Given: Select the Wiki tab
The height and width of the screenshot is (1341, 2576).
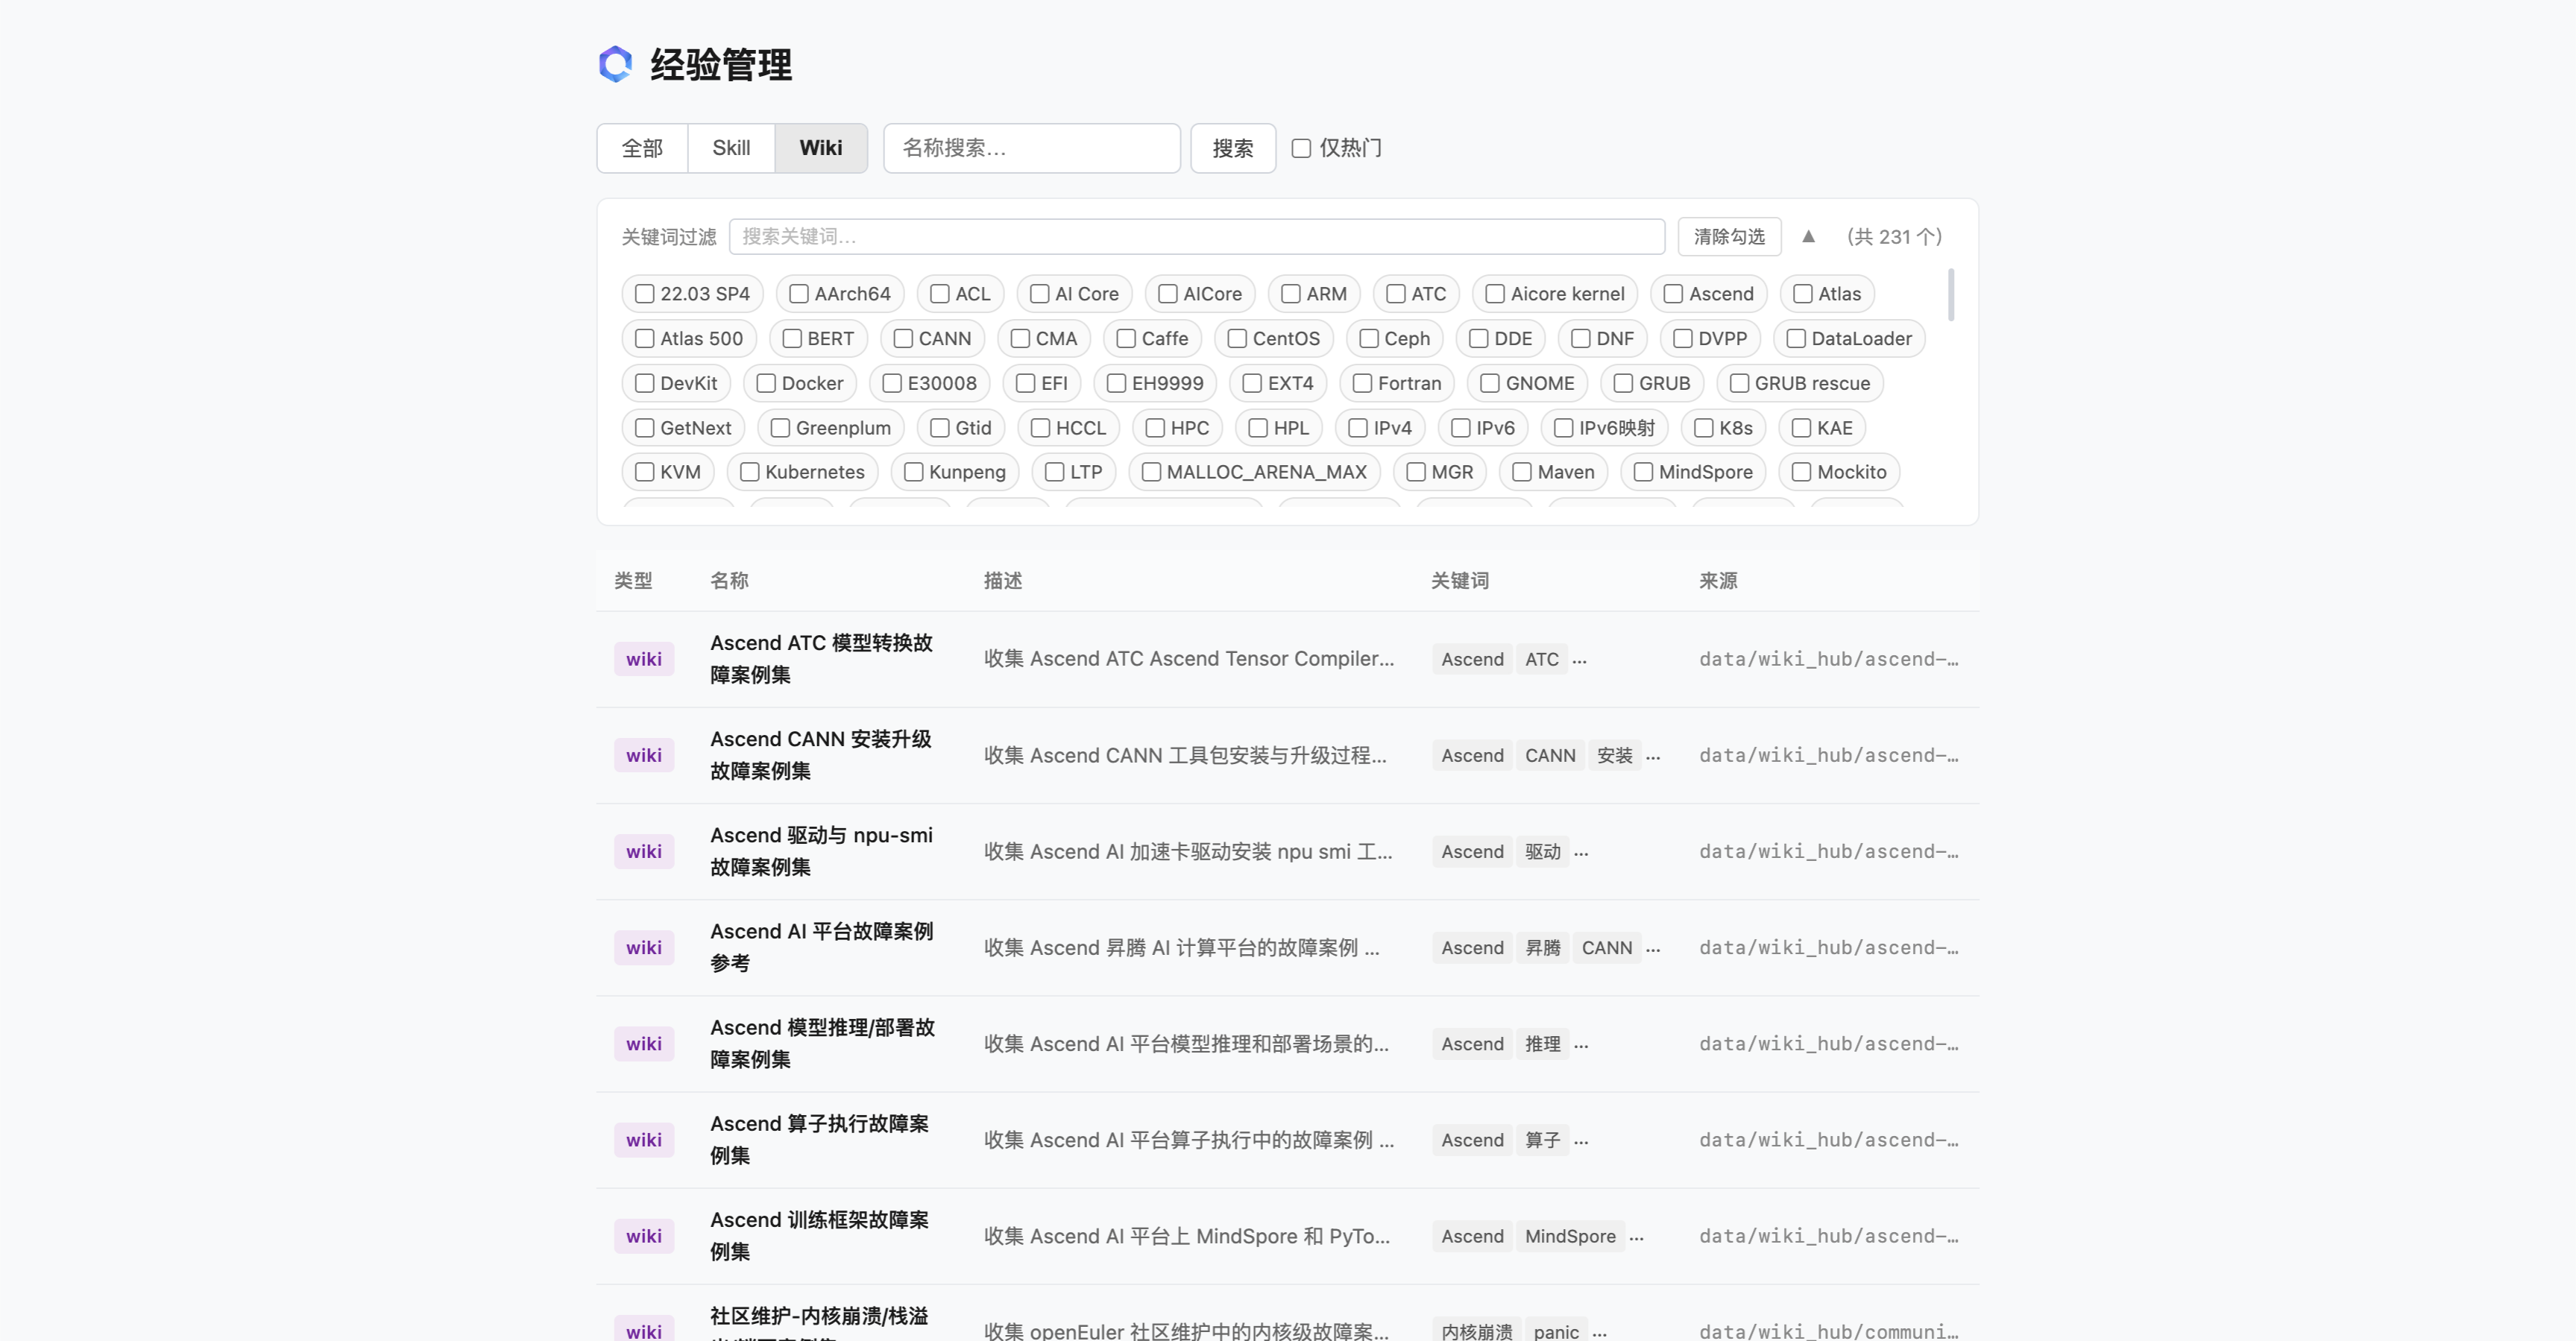Looking at the screenshot, I should coord(821,148).
